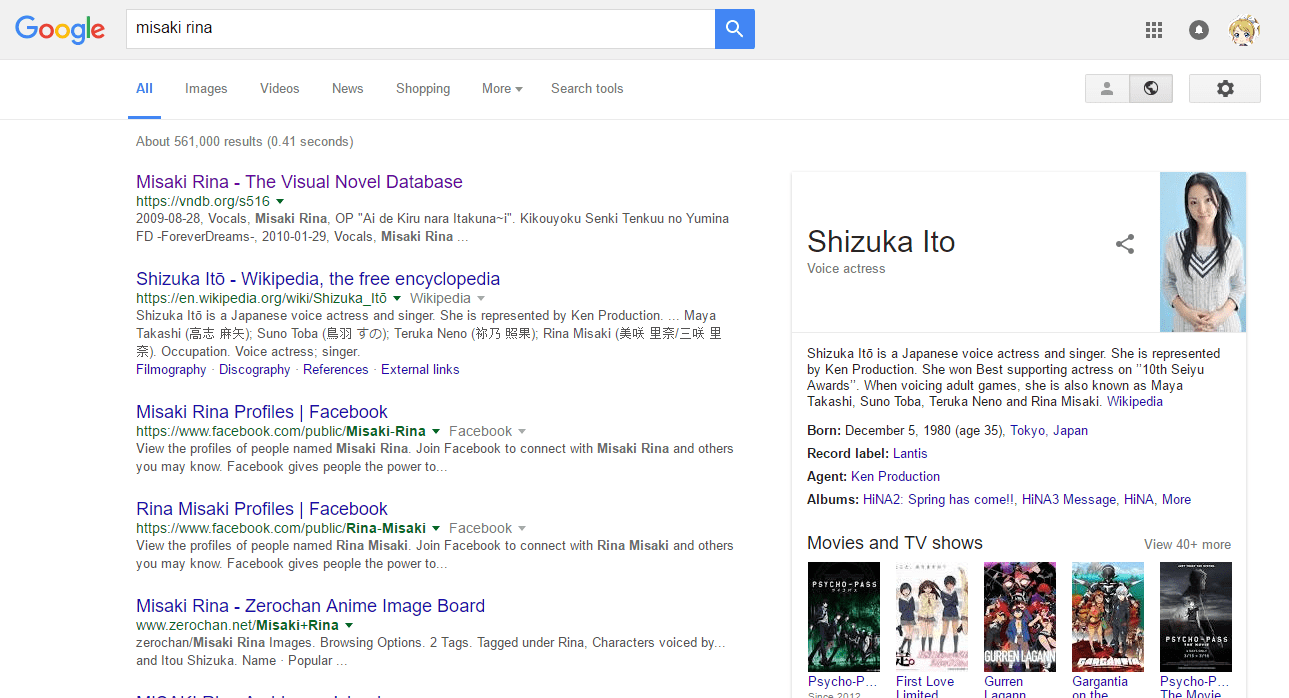Open Facebook source dropdown for Rina Misaki Profiles

[522, 529]
